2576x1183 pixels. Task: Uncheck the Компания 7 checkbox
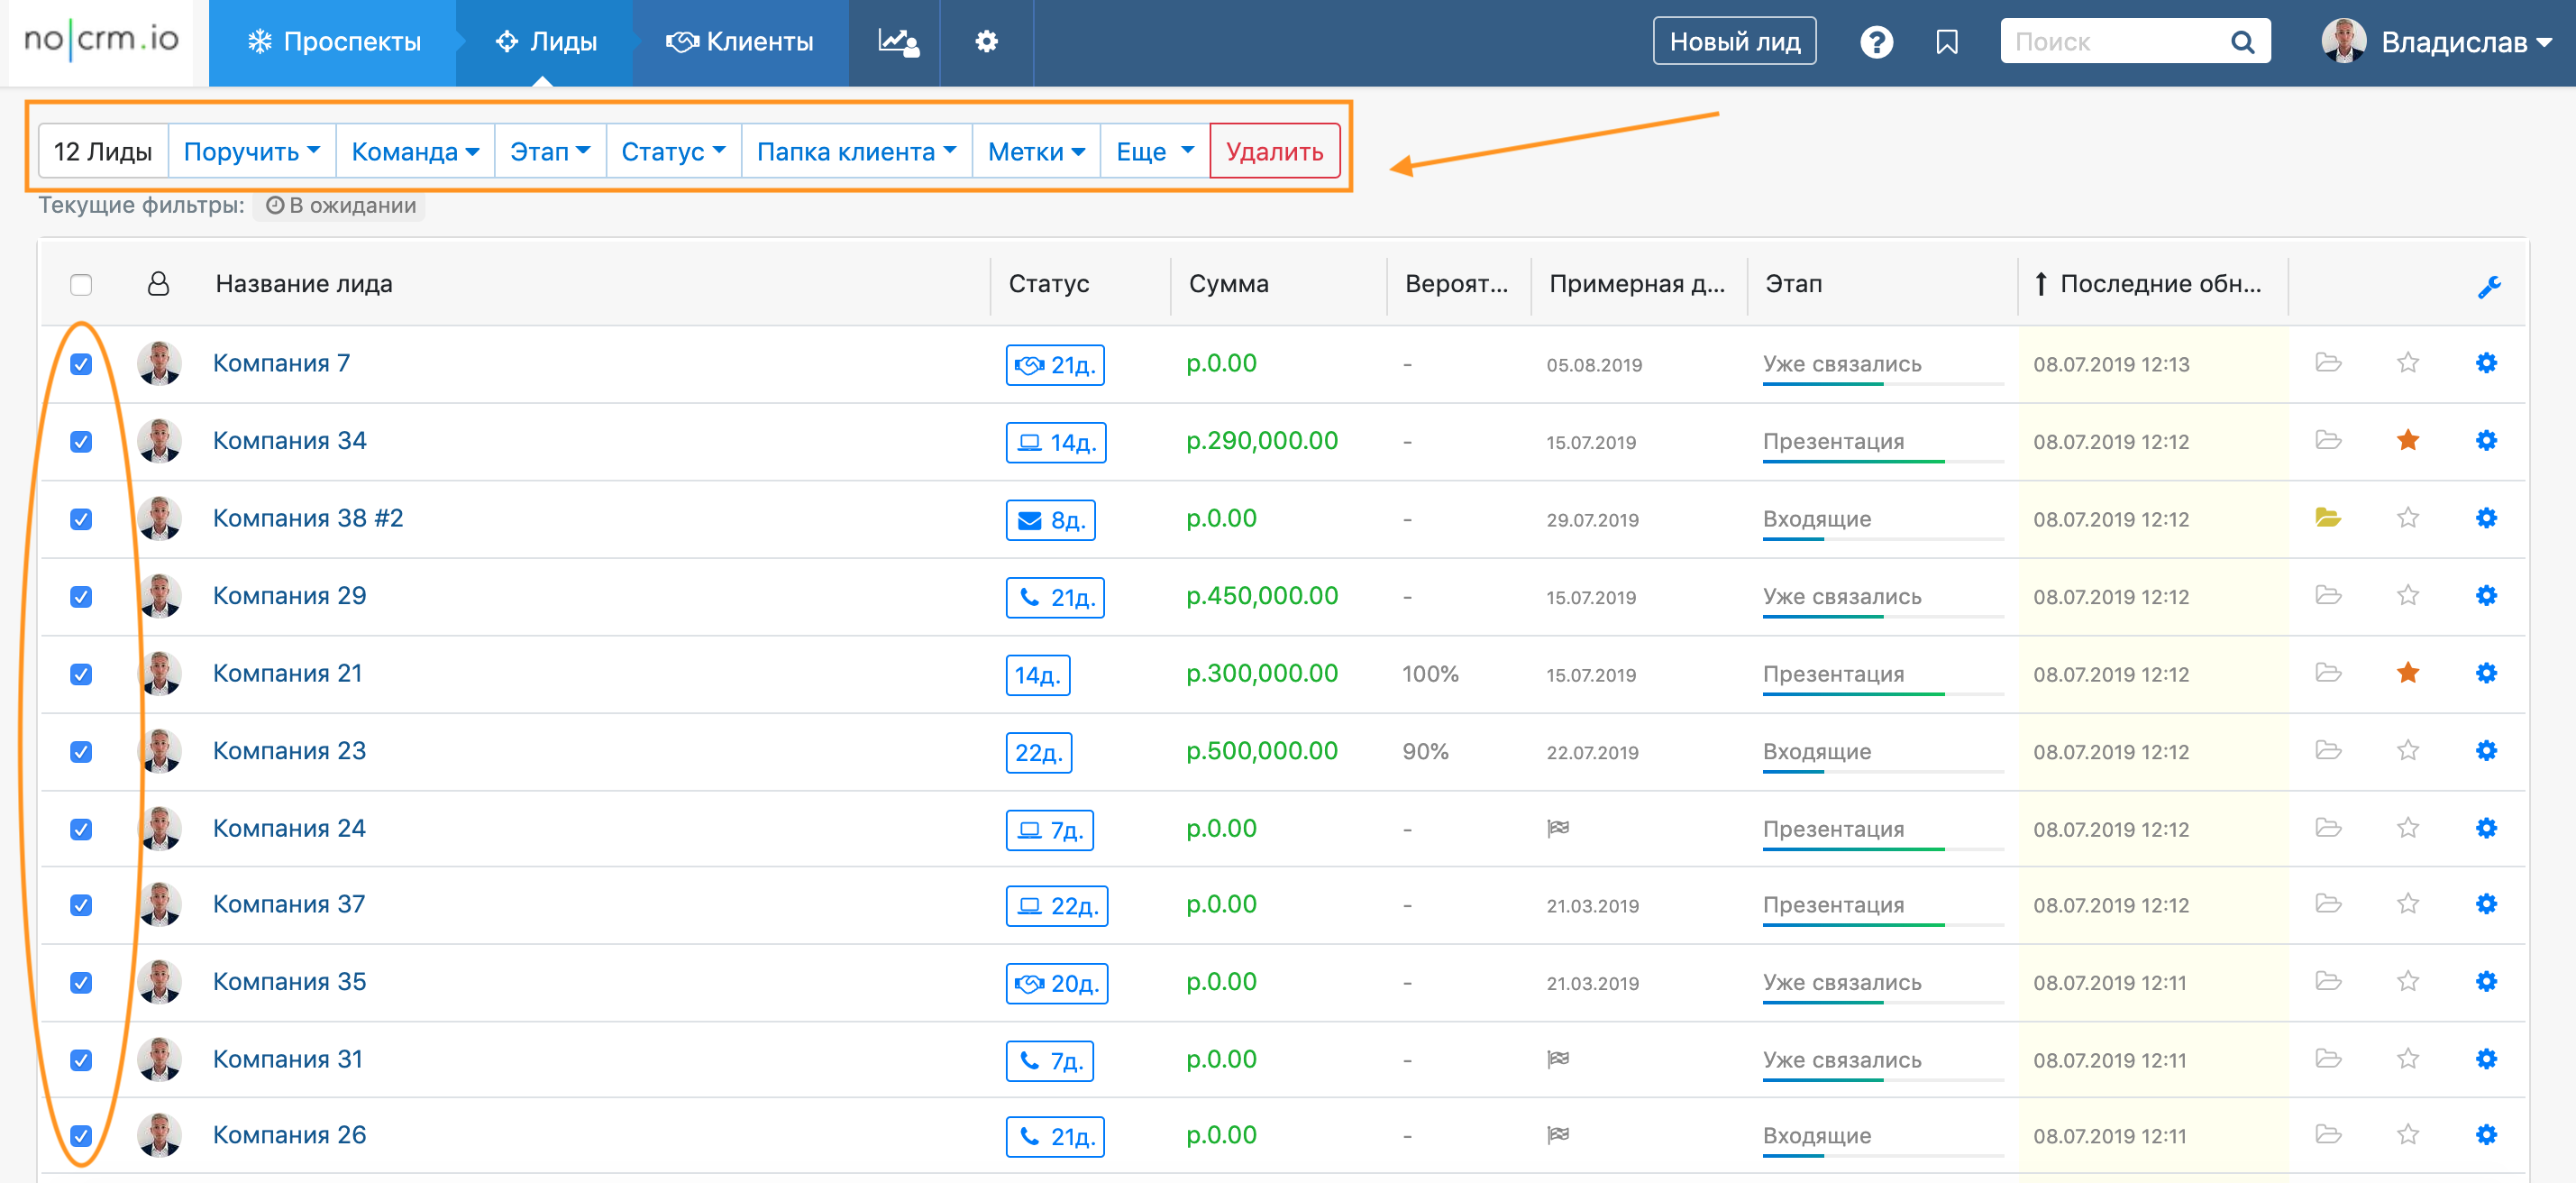click(x=81, y=364)
